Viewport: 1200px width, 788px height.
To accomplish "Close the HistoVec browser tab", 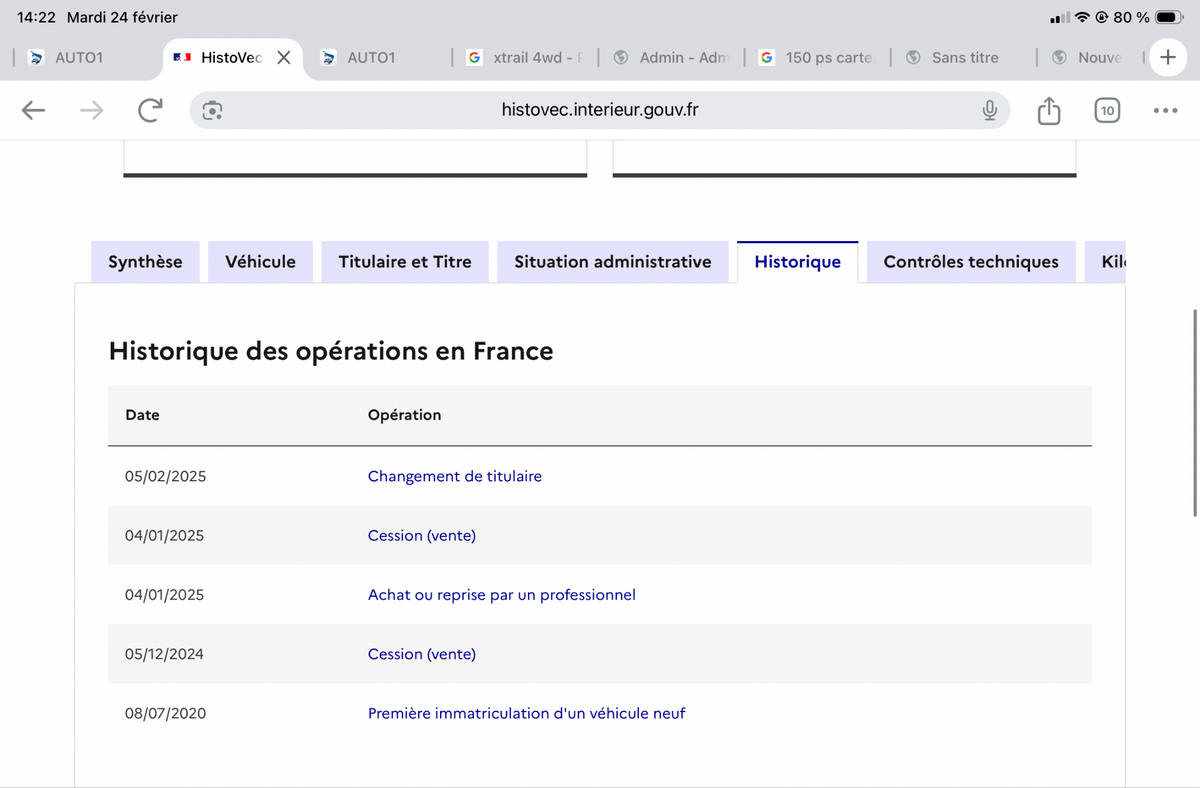I will click(x=284, y=57).
